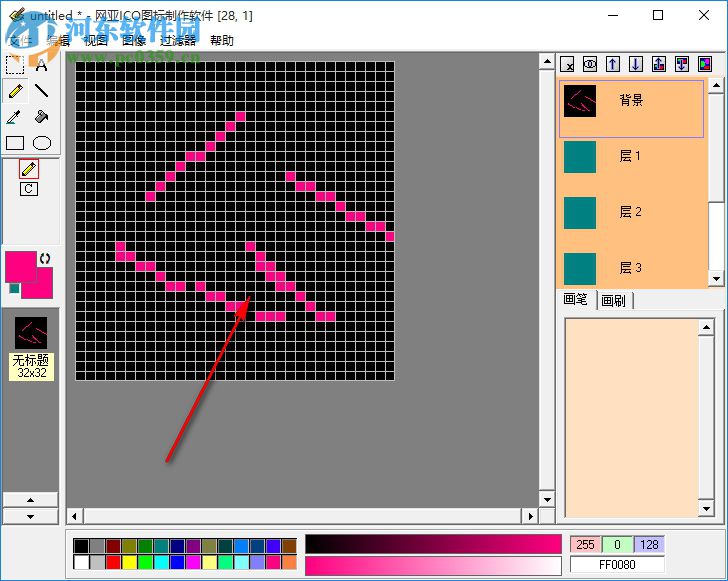Pick the eyedropper color sampler tool

point(15,117)
